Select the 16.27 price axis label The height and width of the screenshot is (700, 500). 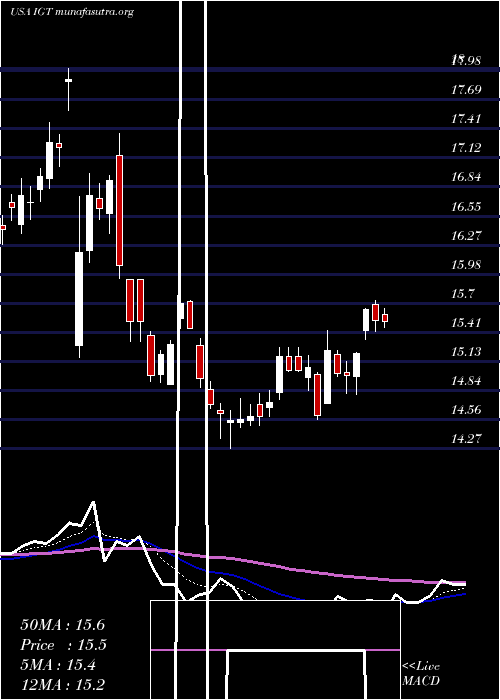(466, 235)
